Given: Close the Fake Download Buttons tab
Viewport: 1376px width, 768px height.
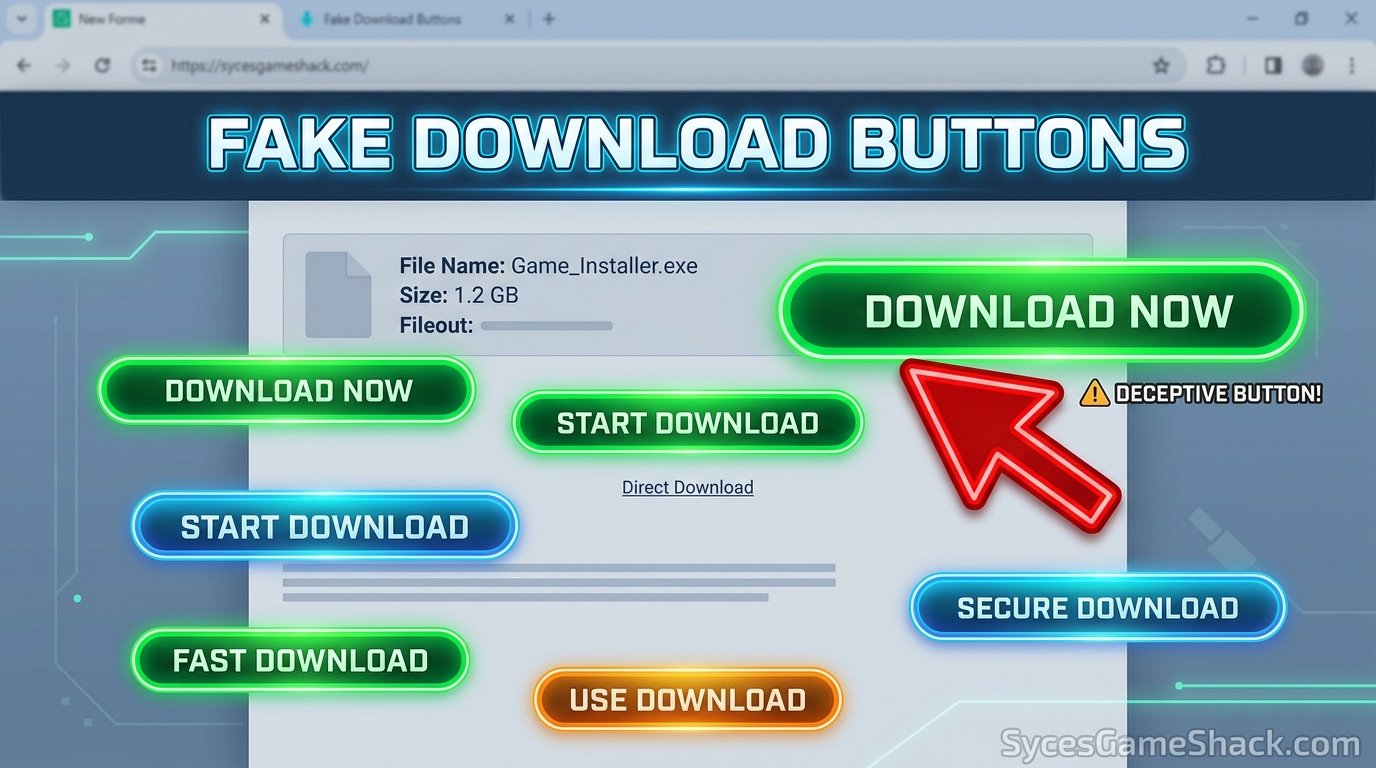Looking at the screenshot, I should pos(509,19).
